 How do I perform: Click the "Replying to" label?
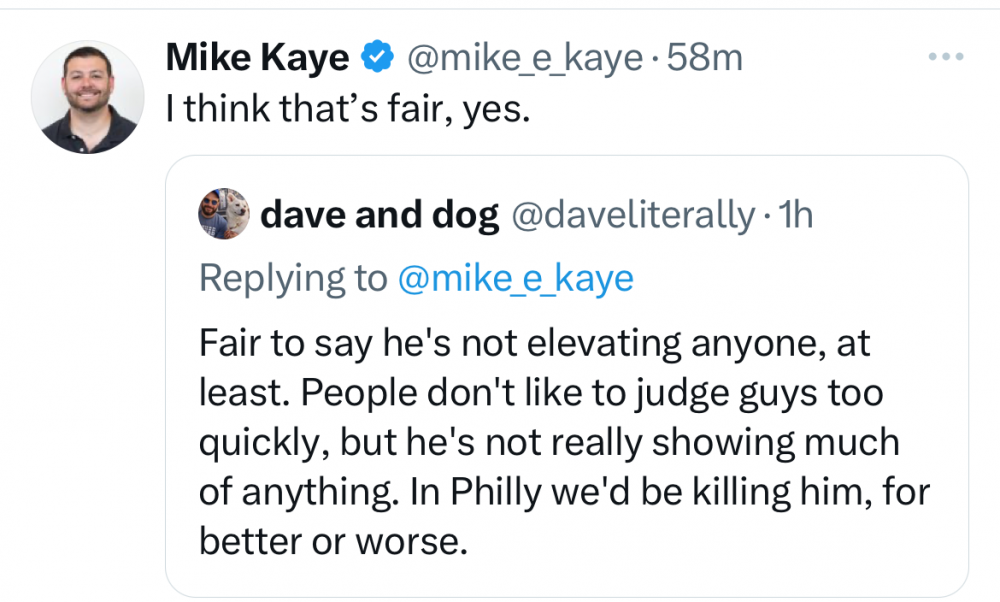pyautogui.click(x=292, y=278)
